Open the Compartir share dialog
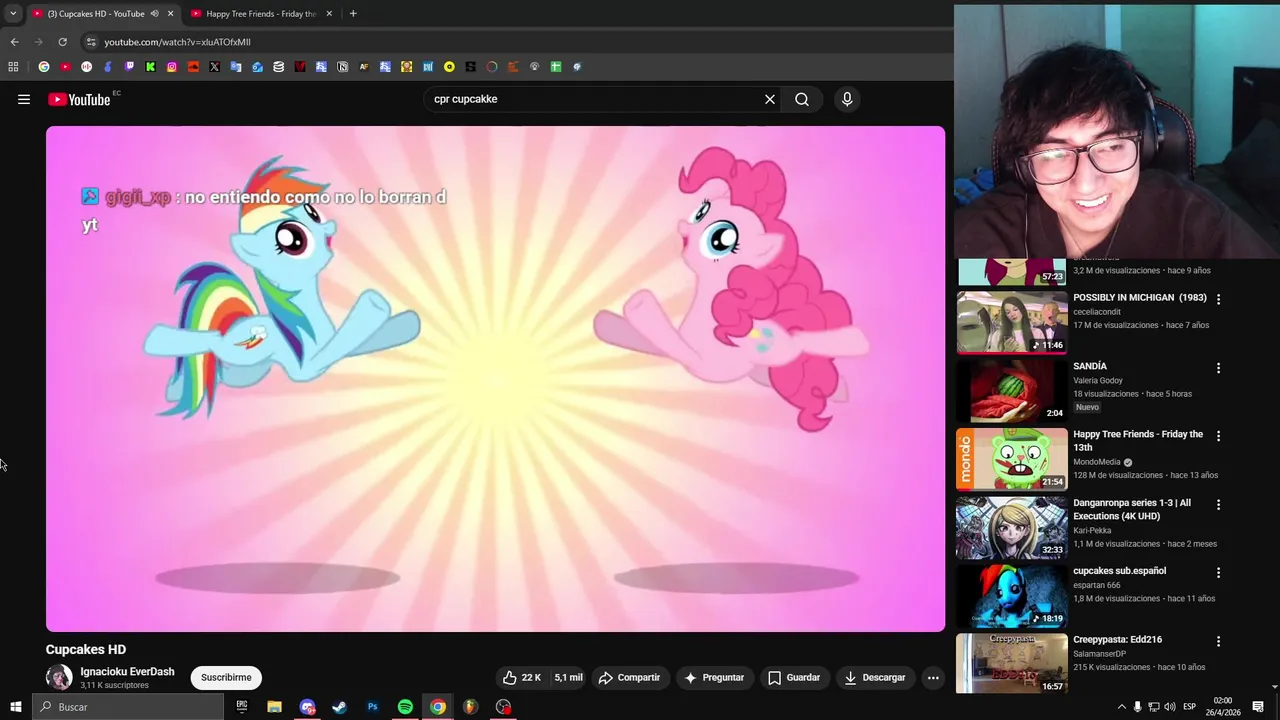The image size is (1280, 720). (x=629, y=677)
